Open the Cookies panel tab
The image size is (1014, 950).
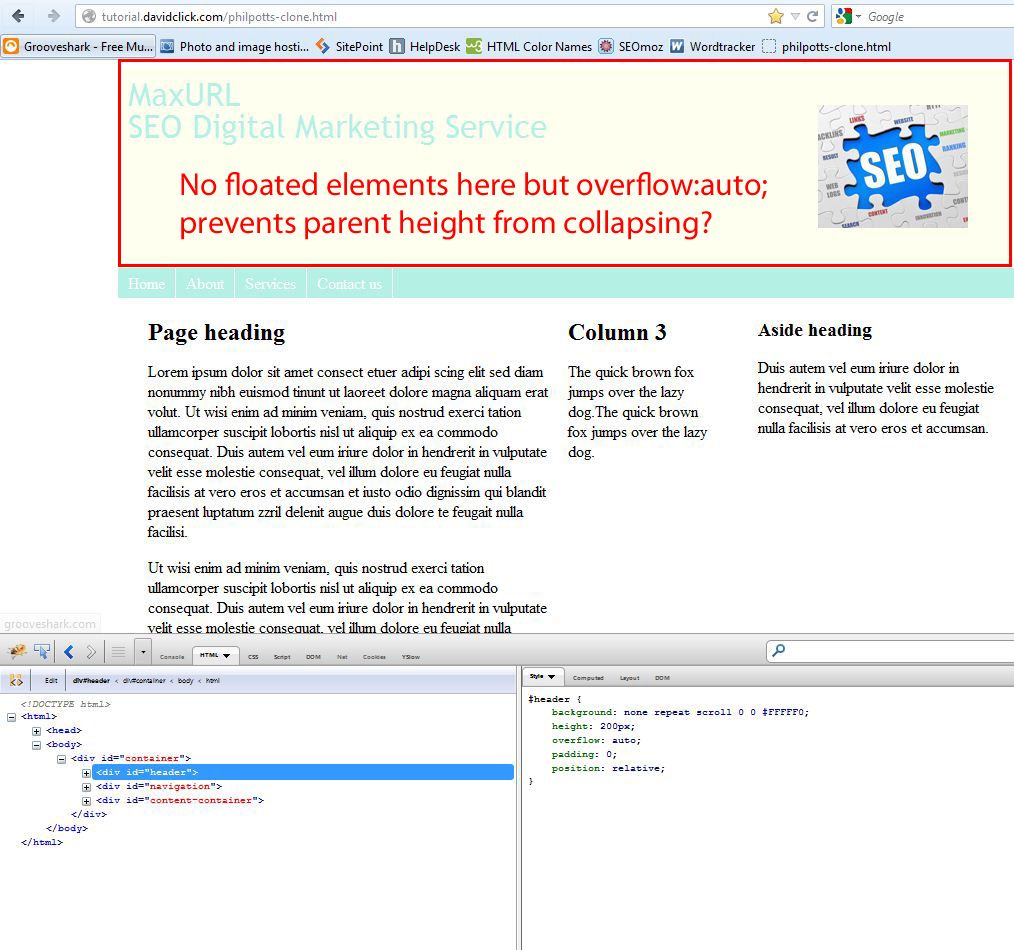[x=374, y=656]
